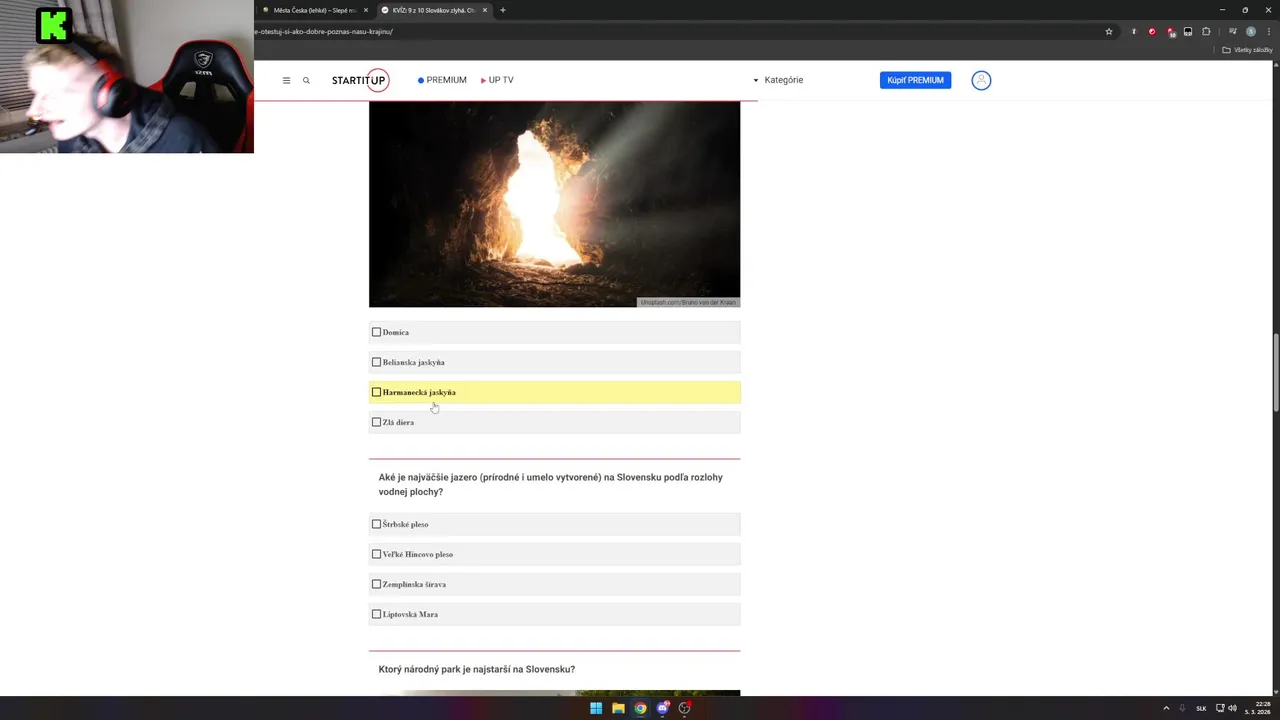Click microphone icon in system tray
The width and height of the screenshot is (1280, 720).
tap(1182, 708)
